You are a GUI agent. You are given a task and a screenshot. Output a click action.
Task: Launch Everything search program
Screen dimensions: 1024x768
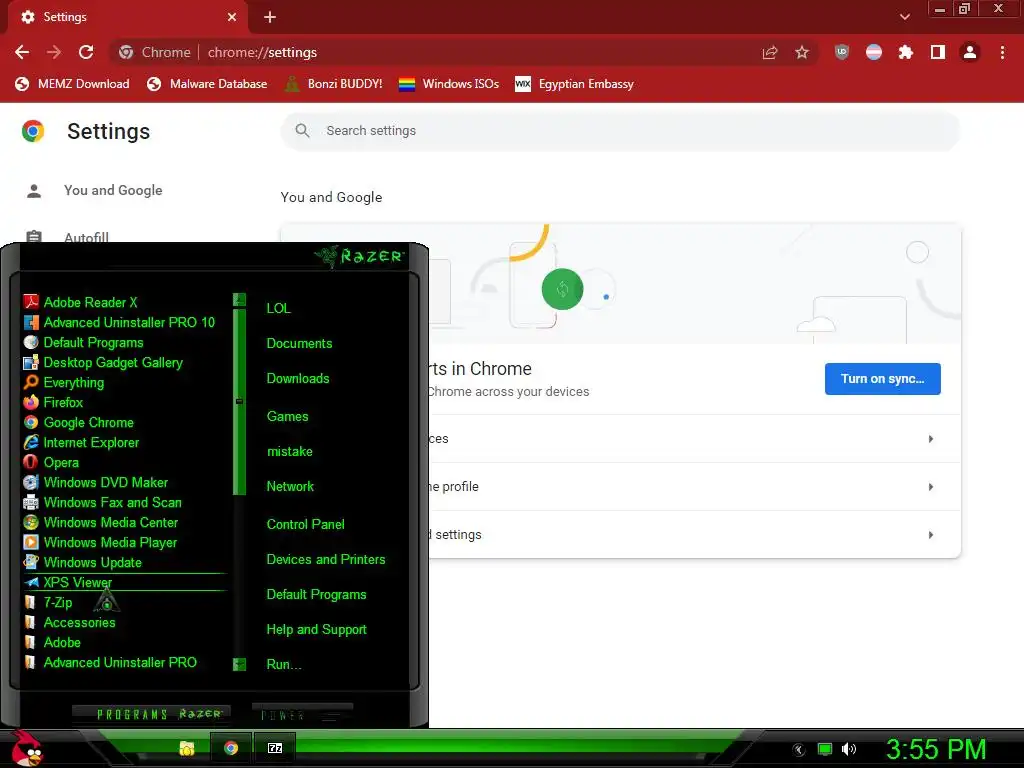pyautogui.click(x=63, y=382)
